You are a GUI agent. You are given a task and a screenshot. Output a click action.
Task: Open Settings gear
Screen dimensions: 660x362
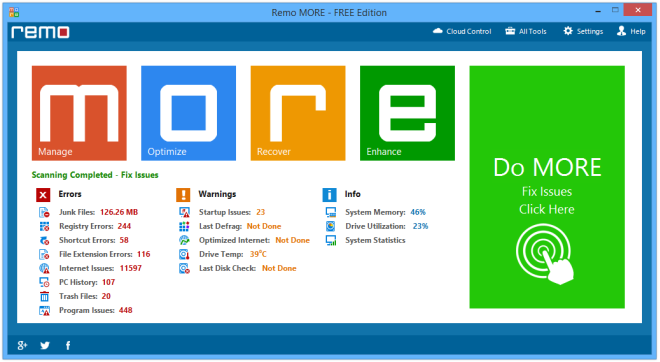583,31
